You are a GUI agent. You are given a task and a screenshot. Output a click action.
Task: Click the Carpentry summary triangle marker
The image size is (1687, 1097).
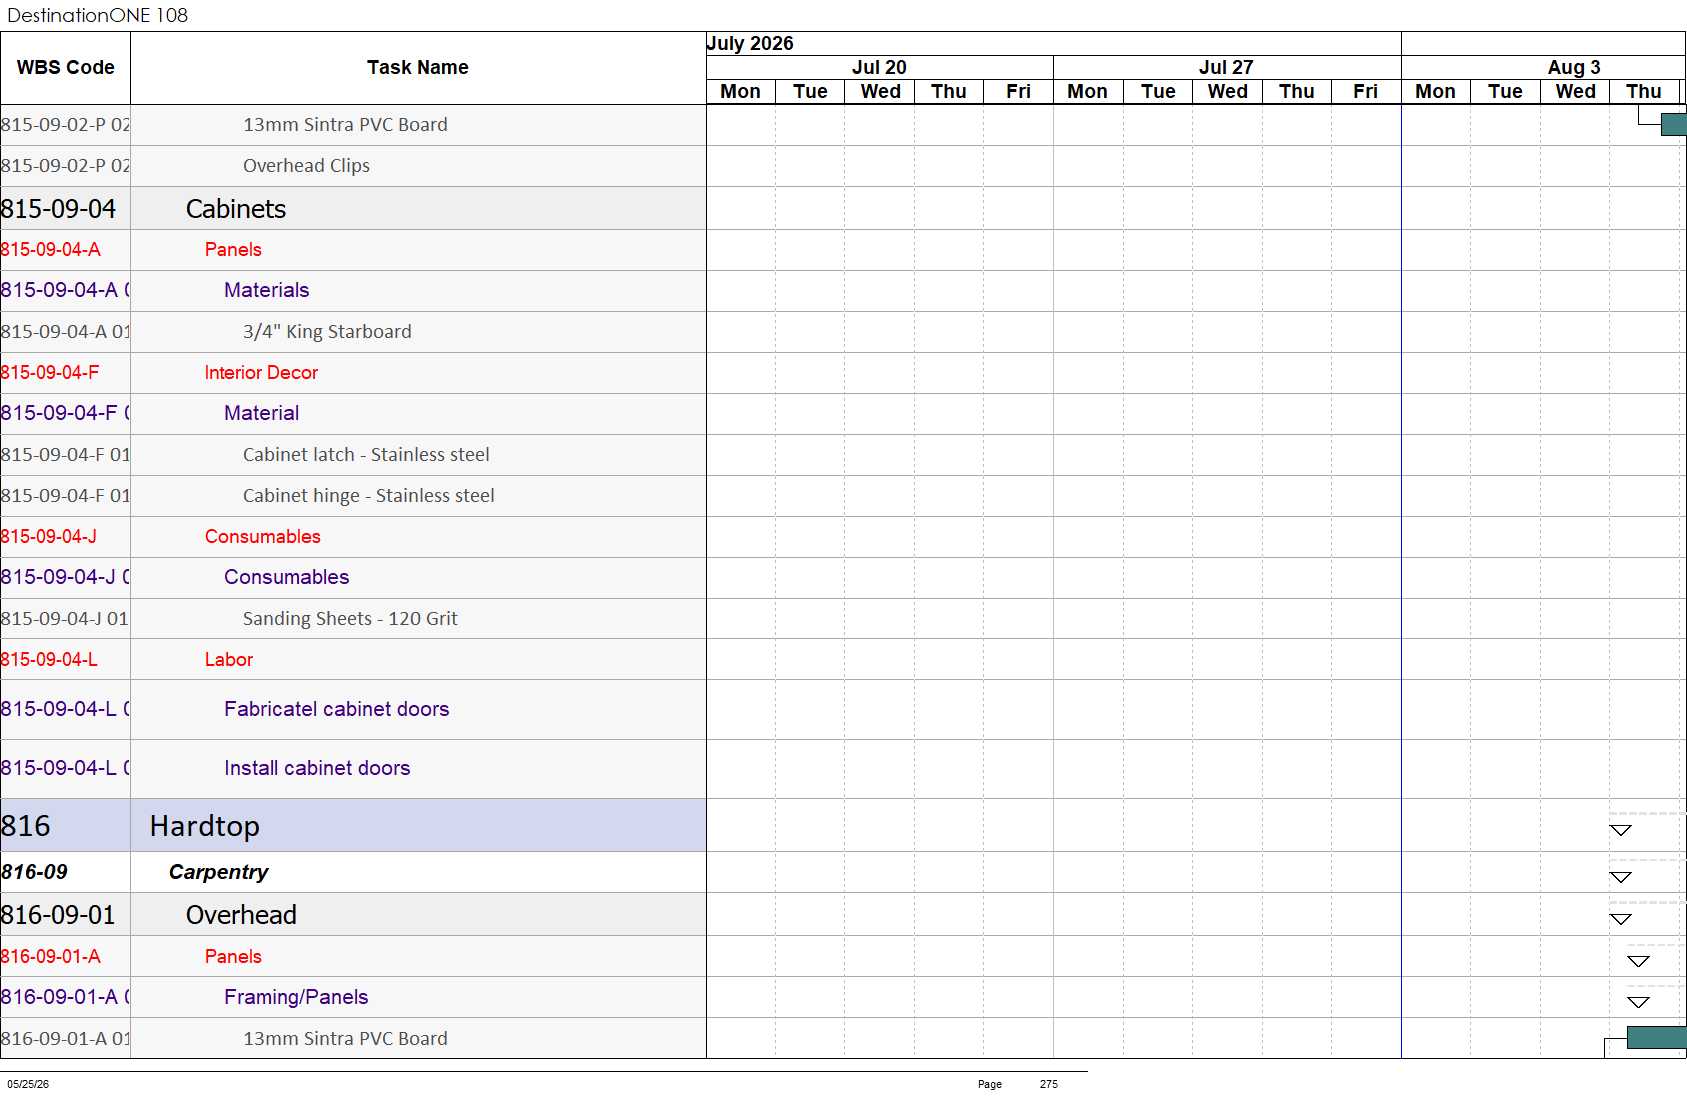pyautogui.click(x=1621, y=877)
